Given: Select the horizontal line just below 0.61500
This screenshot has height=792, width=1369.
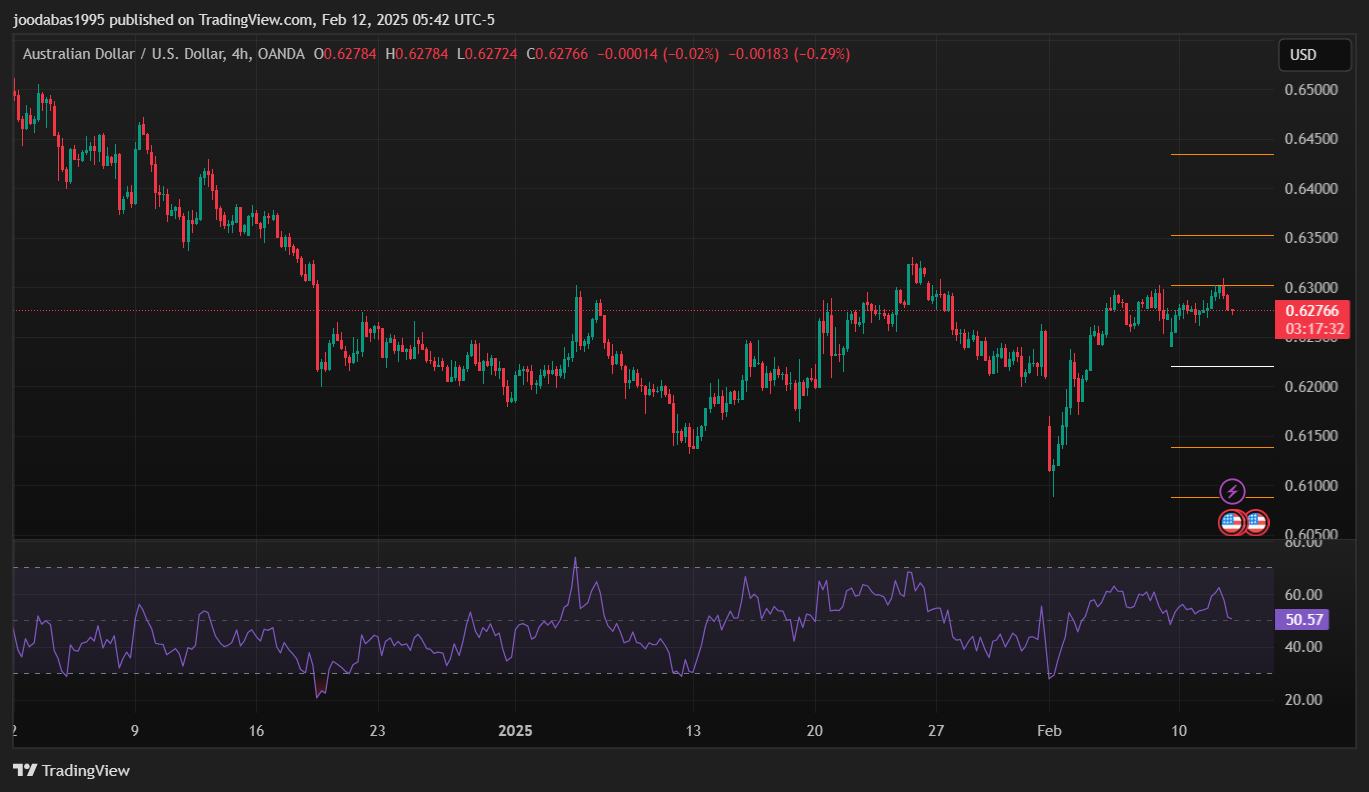Looking at the screenshot, I should (x=1222, y=448).
